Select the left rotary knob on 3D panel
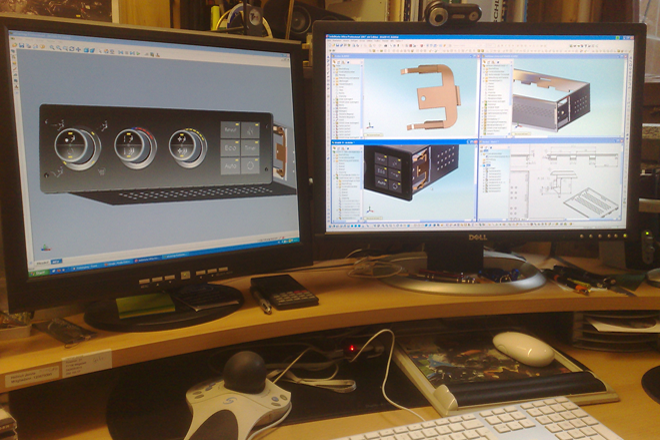The image size is (660, 440). 77,148
